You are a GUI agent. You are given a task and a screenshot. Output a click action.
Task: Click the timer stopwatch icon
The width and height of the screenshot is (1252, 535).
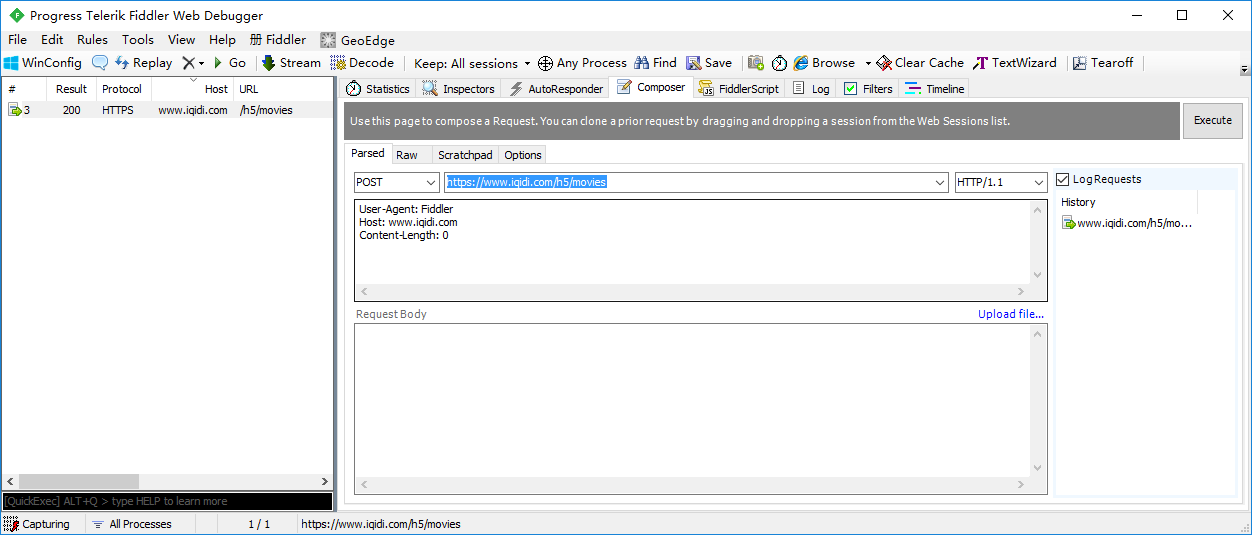[x=780, y=63]
